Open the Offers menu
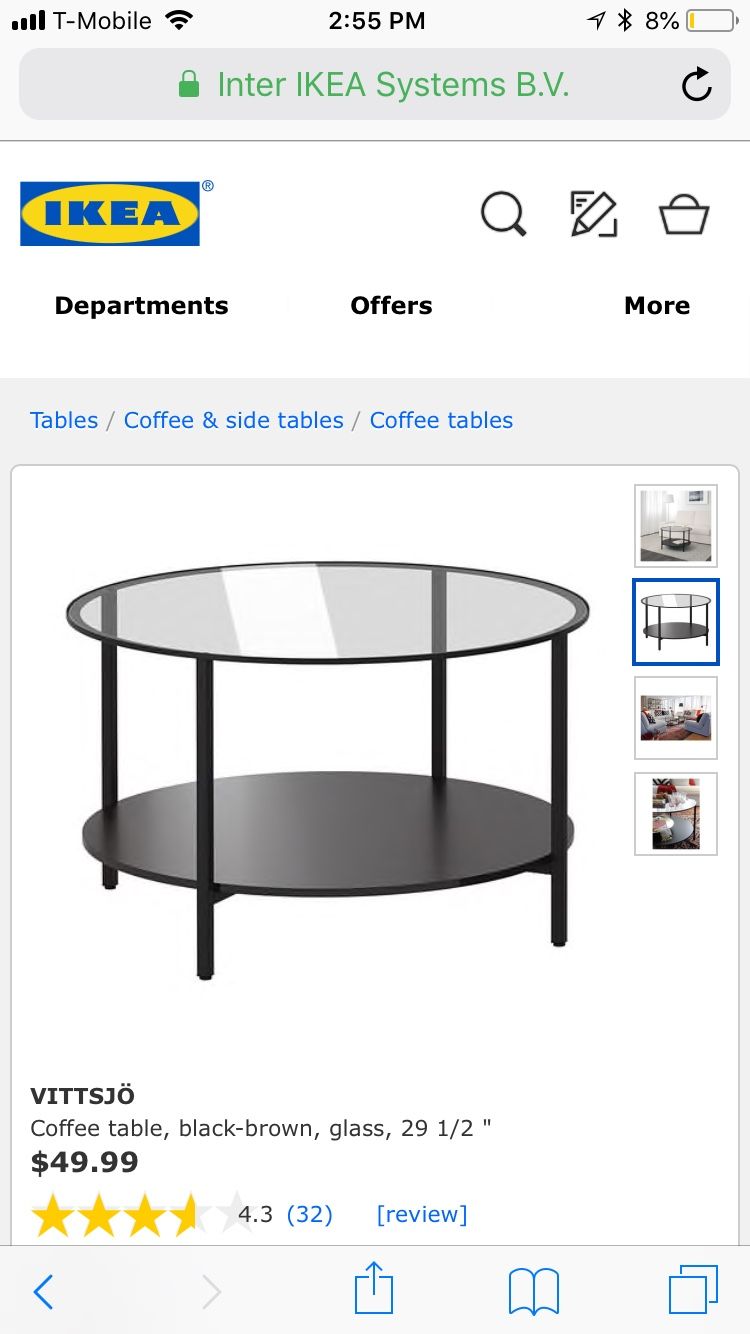The height and width of the screenshot is (1334, 750). click(x=391, y=306)
